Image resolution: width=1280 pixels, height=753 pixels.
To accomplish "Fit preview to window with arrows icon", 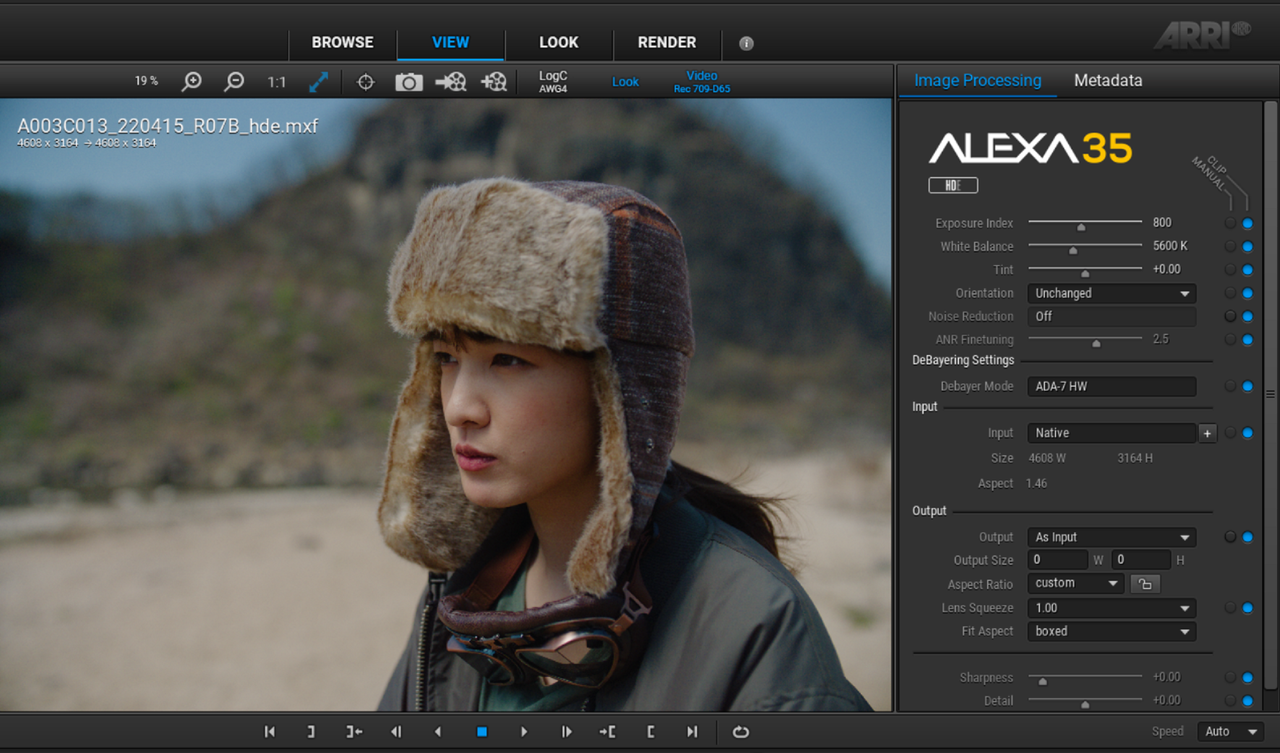I will (x=319, y=82).
